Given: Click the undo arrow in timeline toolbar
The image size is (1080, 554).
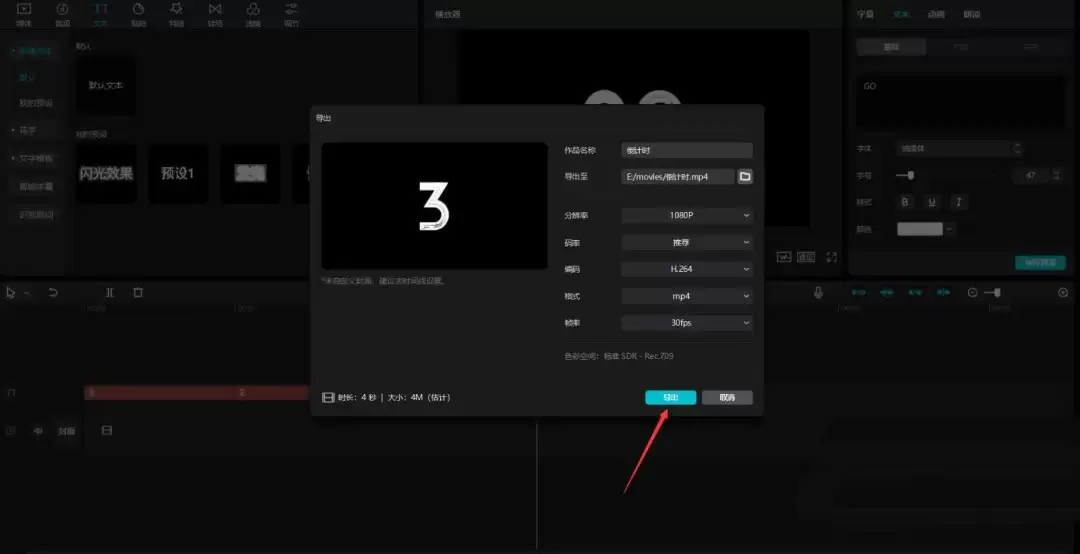Looking at the screenshot, I should point(53,292).
